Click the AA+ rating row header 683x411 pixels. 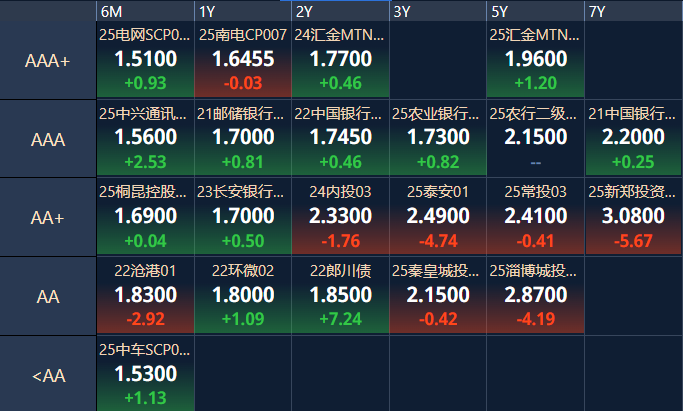48,217
